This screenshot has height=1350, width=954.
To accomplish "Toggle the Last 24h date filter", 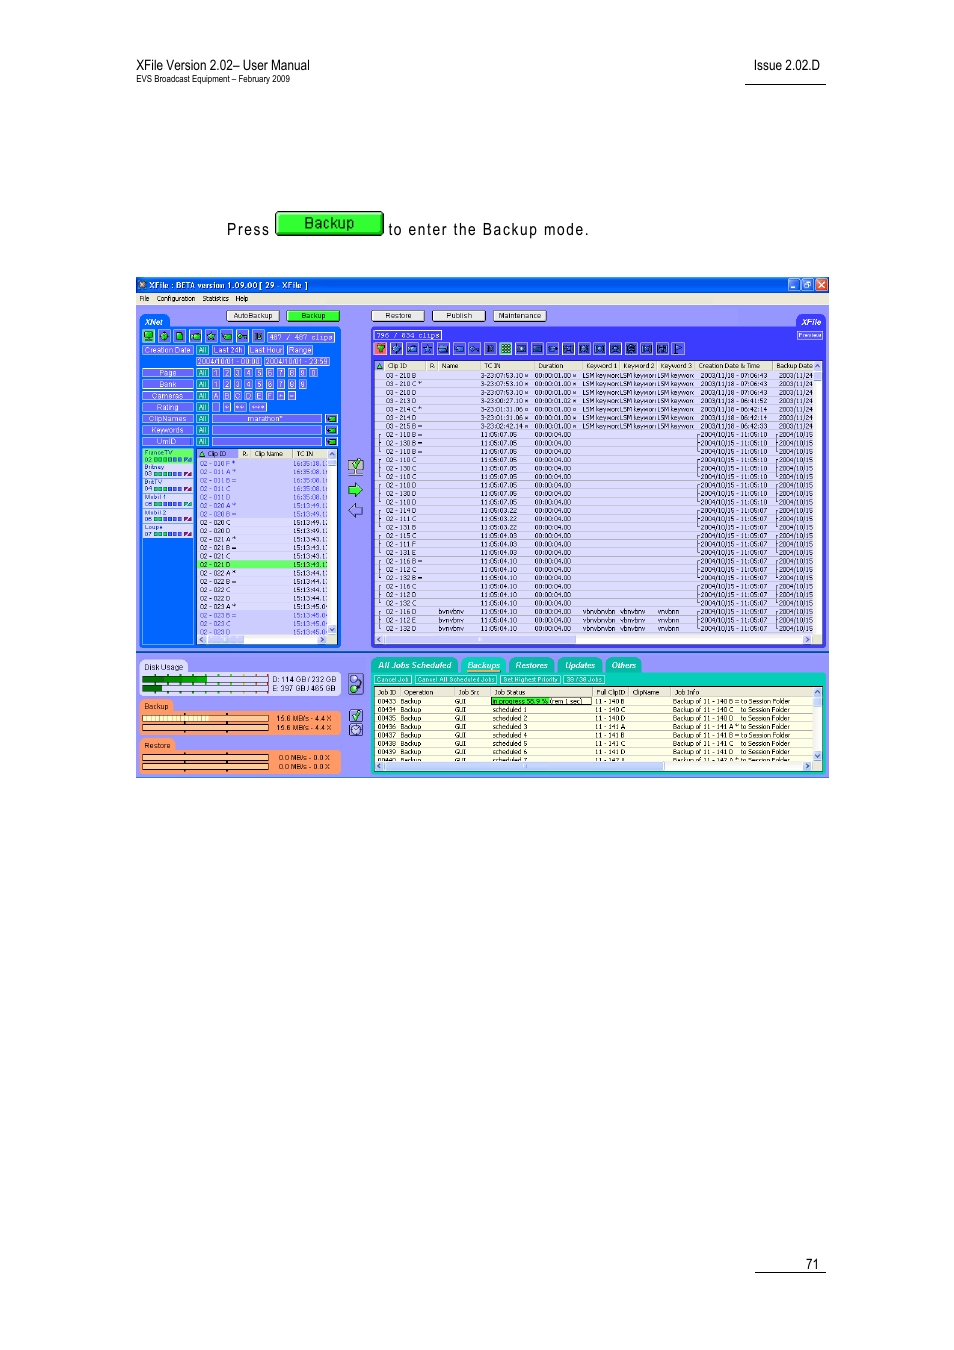I will [228, 350].
